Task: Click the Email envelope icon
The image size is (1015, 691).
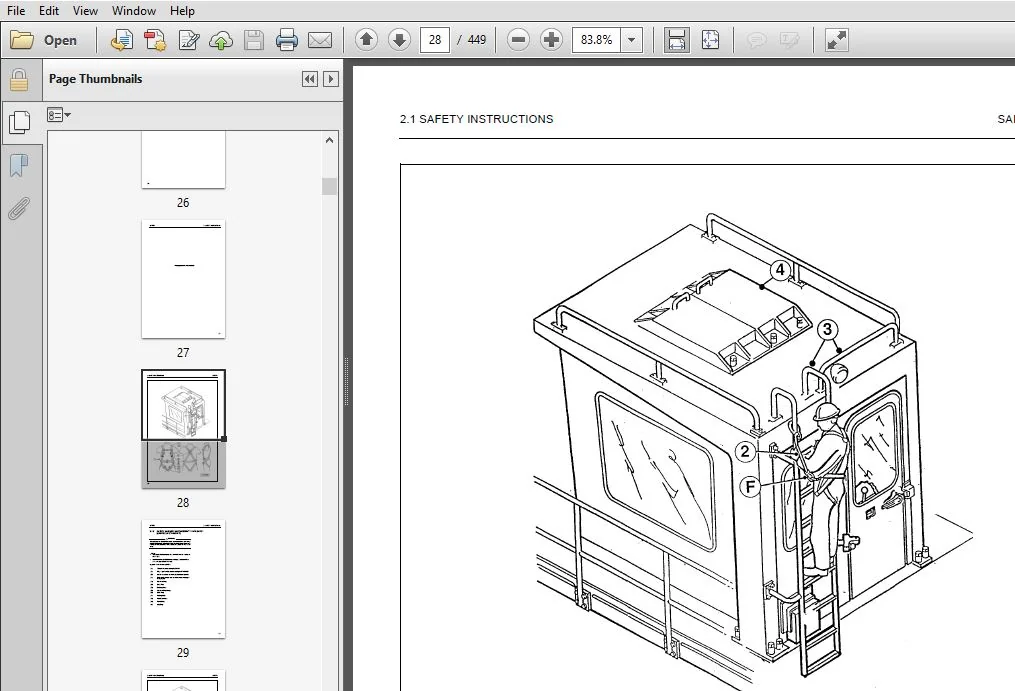Action: [320, 40]
